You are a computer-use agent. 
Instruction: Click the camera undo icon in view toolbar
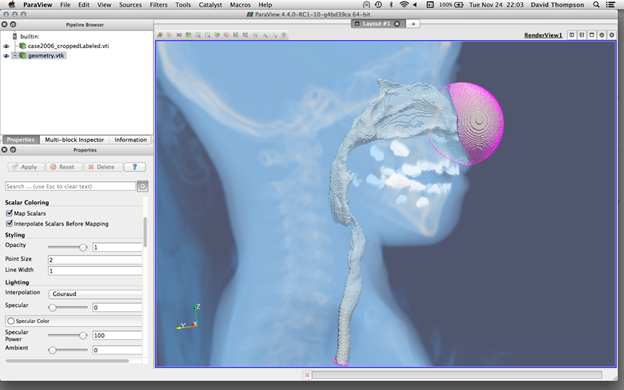[160, 35]
